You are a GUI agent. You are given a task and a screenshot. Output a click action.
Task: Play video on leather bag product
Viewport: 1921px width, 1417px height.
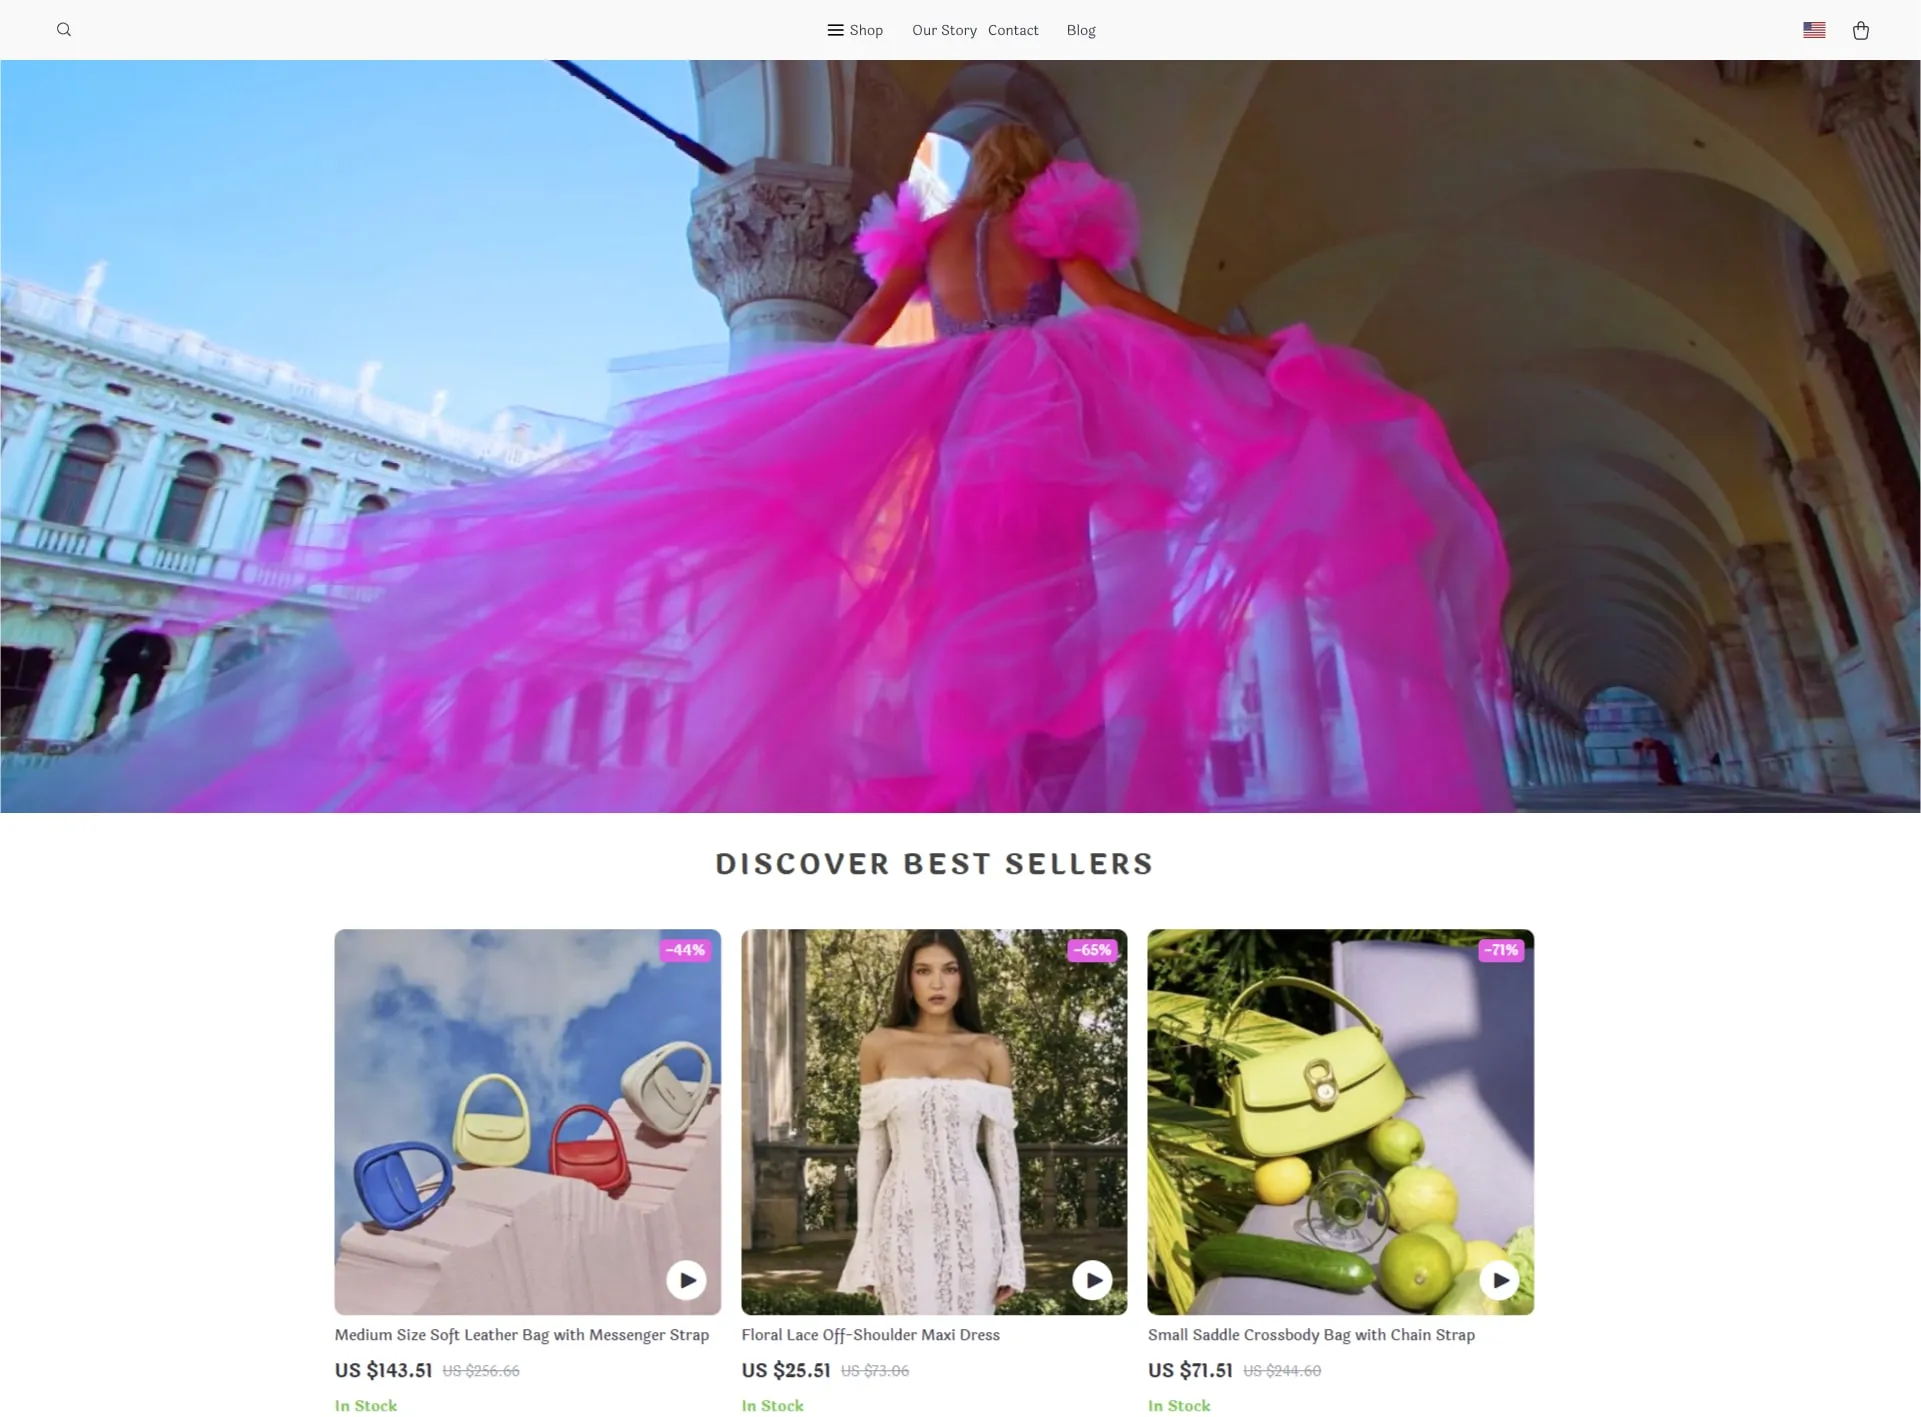click(686, 1280)
